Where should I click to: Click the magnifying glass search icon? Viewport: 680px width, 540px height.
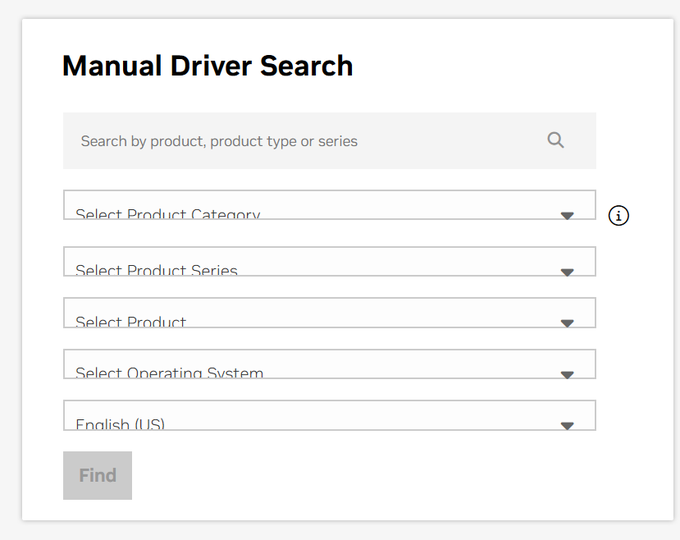click(555, 141)
